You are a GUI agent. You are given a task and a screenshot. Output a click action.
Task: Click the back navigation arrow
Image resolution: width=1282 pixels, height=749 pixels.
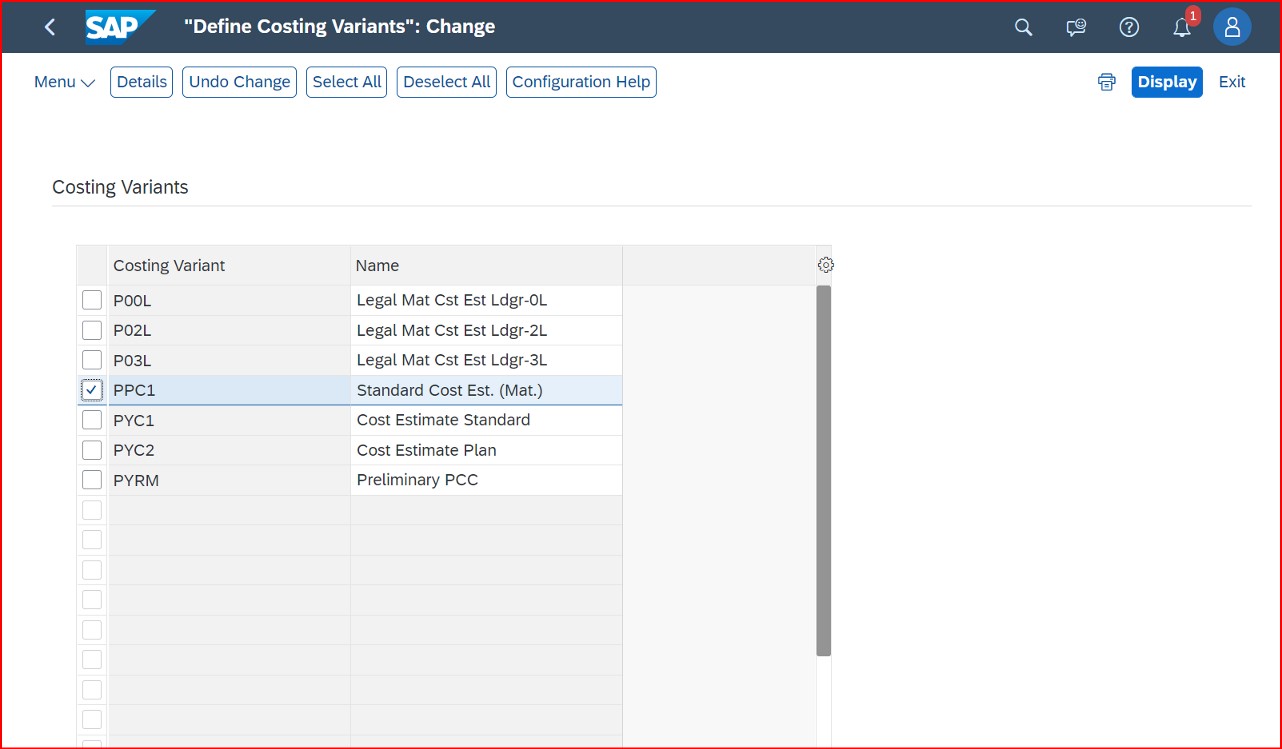pos(49,27)
